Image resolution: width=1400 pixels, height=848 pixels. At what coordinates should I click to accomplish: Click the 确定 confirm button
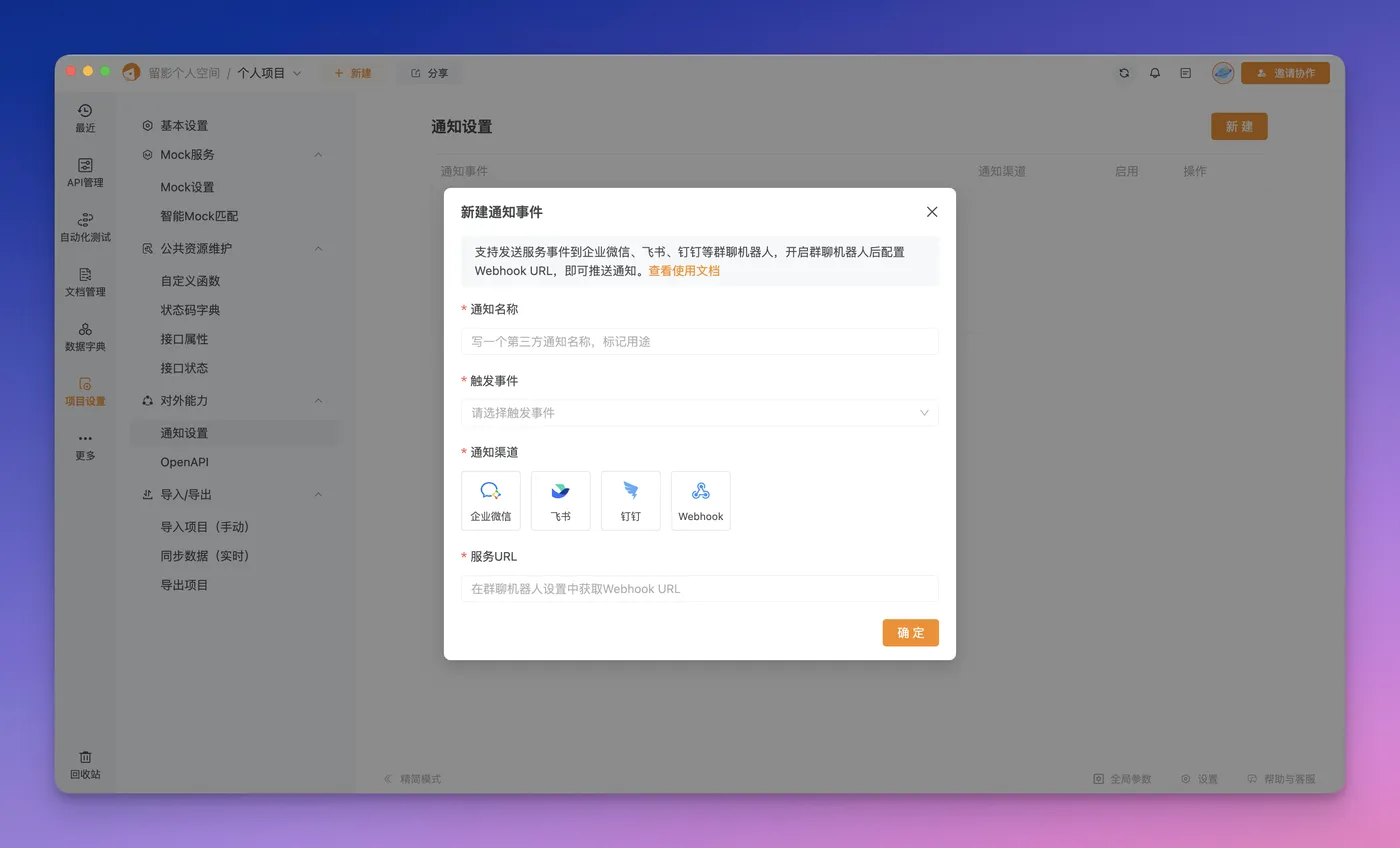pyautogui.click(x=910, y=633)
